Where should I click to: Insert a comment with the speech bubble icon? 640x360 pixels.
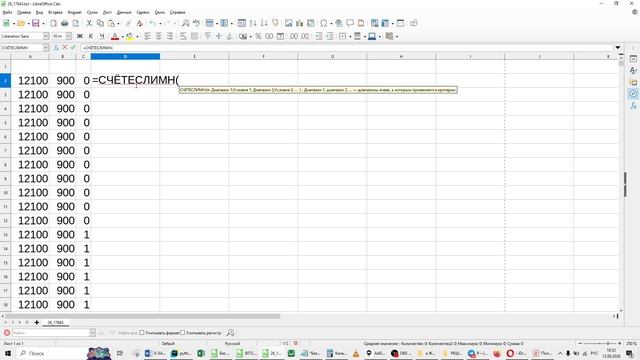coord(350,23)
